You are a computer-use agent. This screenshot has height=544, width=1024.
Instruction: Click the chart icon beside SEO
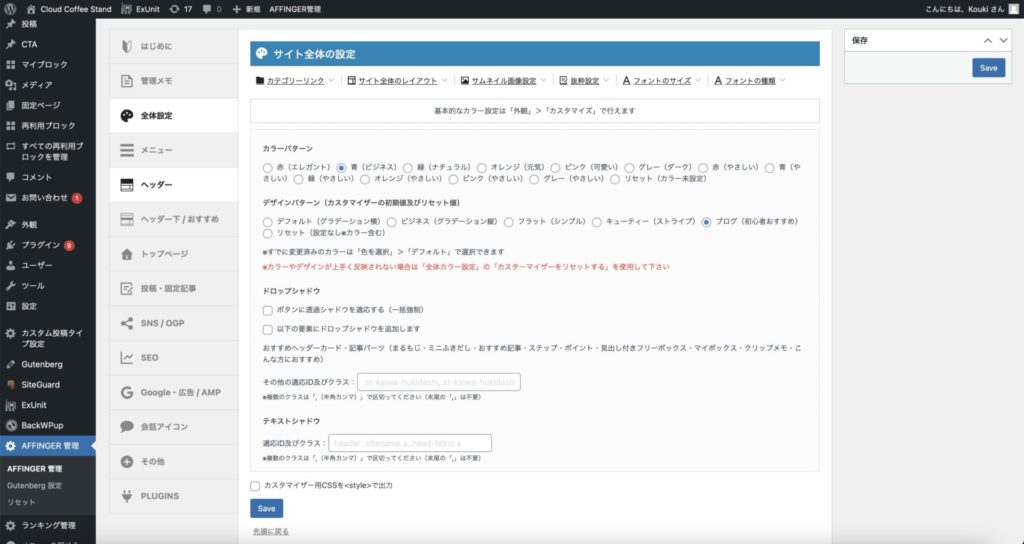[x=127, y=358]
